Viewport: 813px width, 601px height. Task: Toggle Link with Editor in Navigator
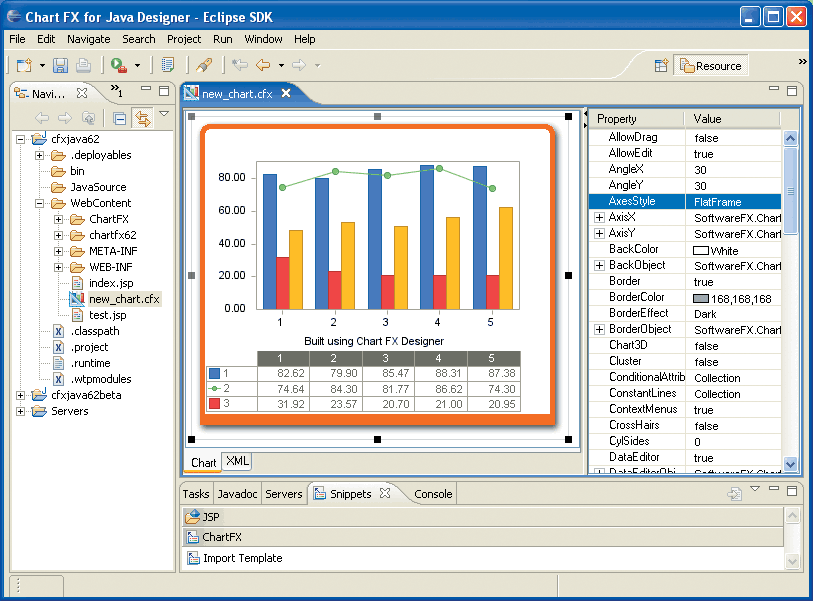click(x=142, y=118)
